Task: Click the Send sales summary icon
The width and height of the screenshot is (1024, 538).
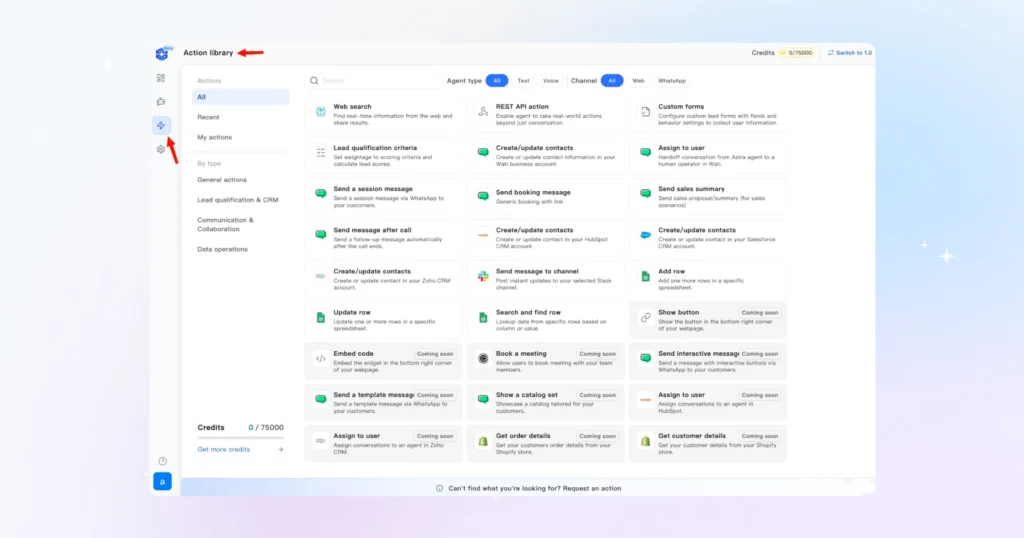Action: click(645, 194)
